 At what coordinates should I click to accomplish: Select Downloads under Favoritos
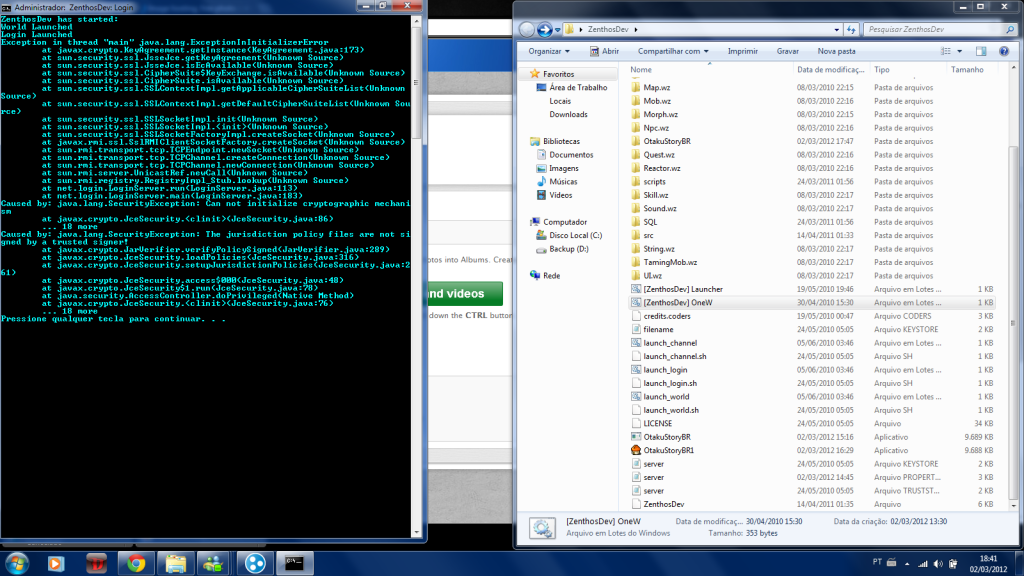pos(568,114)
